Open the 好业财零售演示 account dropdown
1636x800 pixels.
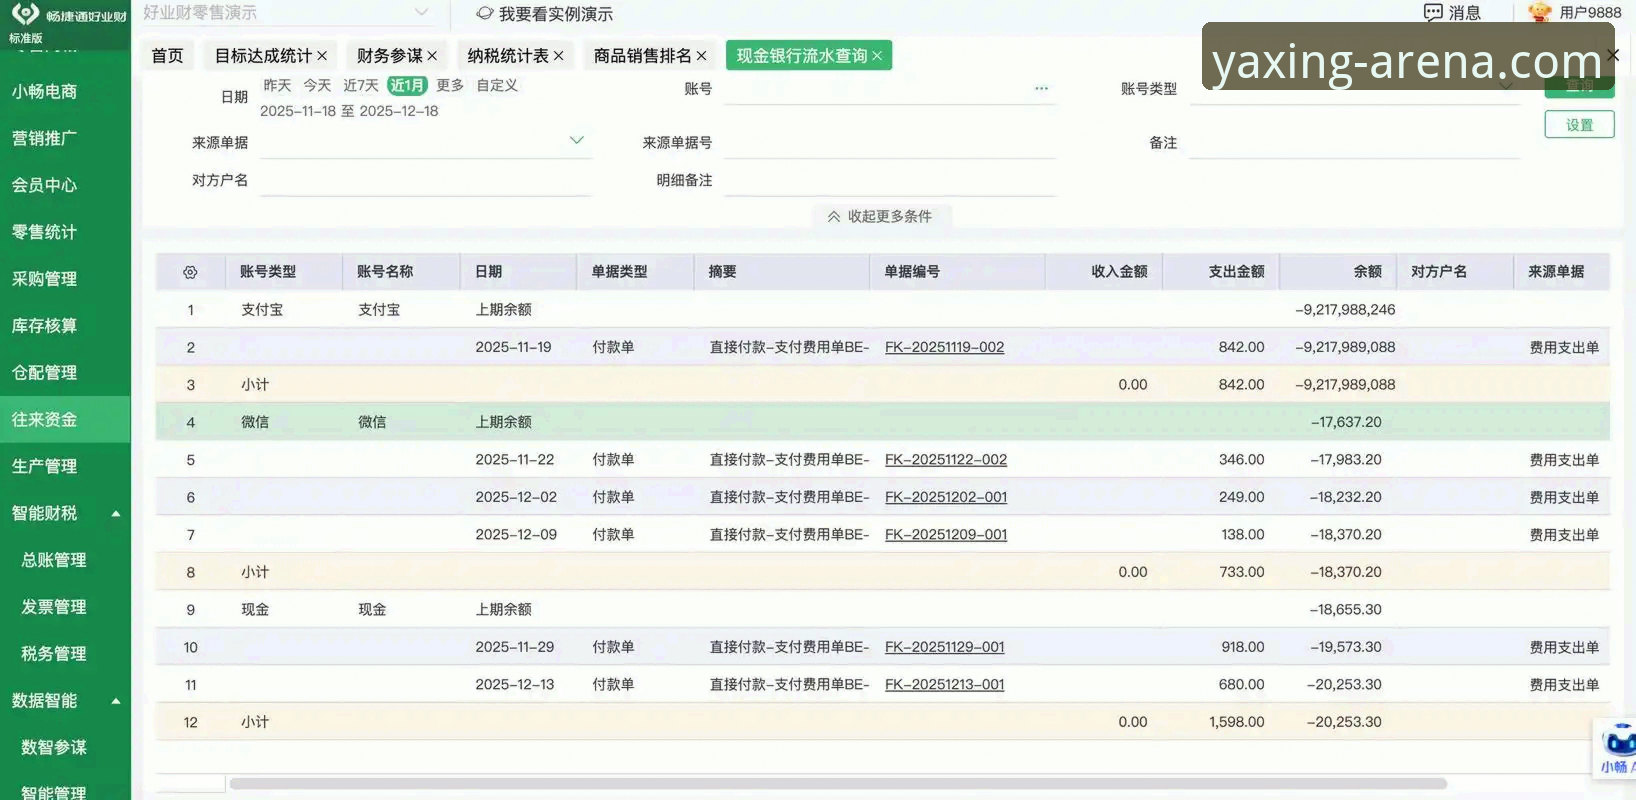point(421,12)
